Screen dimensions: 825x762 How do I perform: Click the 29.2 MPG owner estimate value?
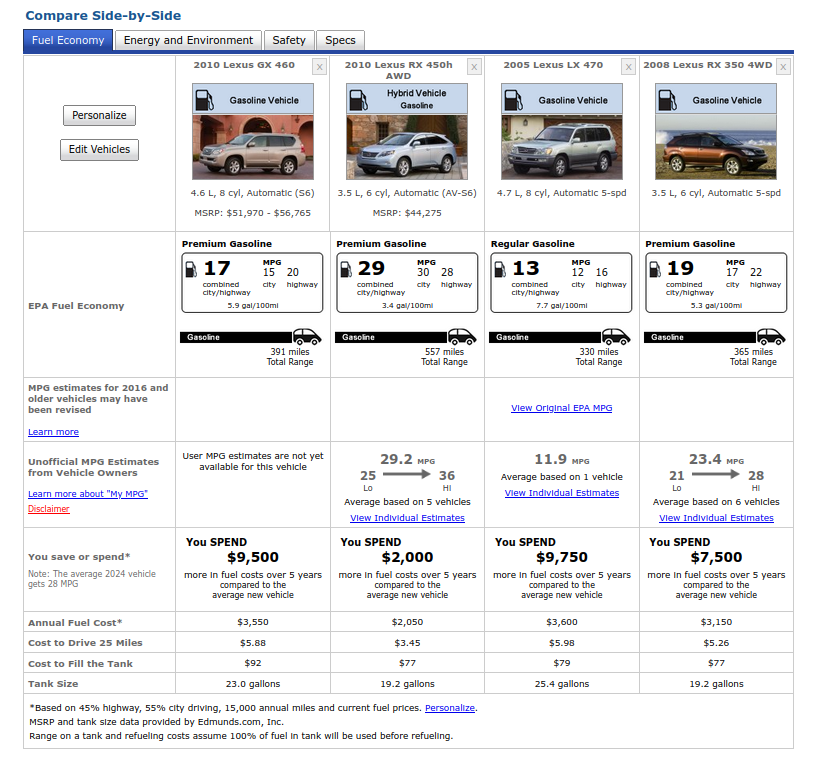[x=407, y=459]
